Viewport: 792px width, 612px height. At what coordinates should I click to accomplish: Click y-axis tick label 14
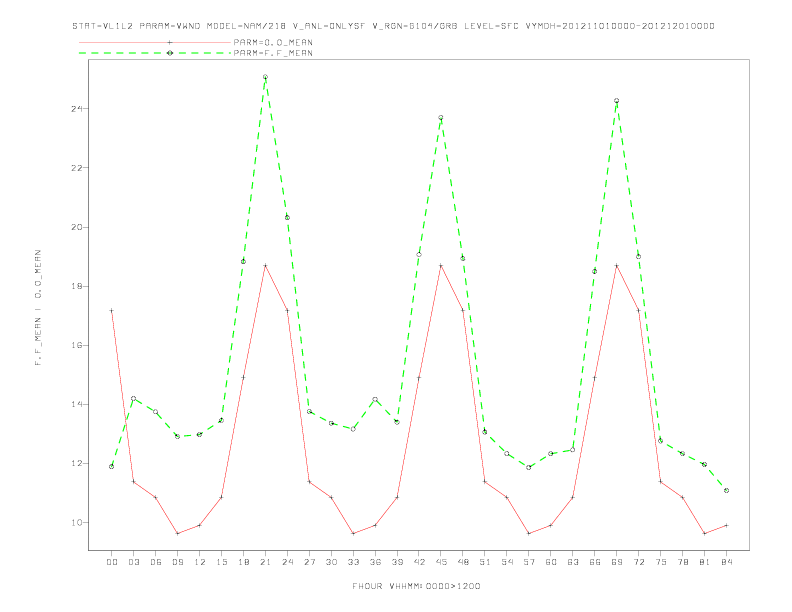pyautogui.click(x=77, y=404)
